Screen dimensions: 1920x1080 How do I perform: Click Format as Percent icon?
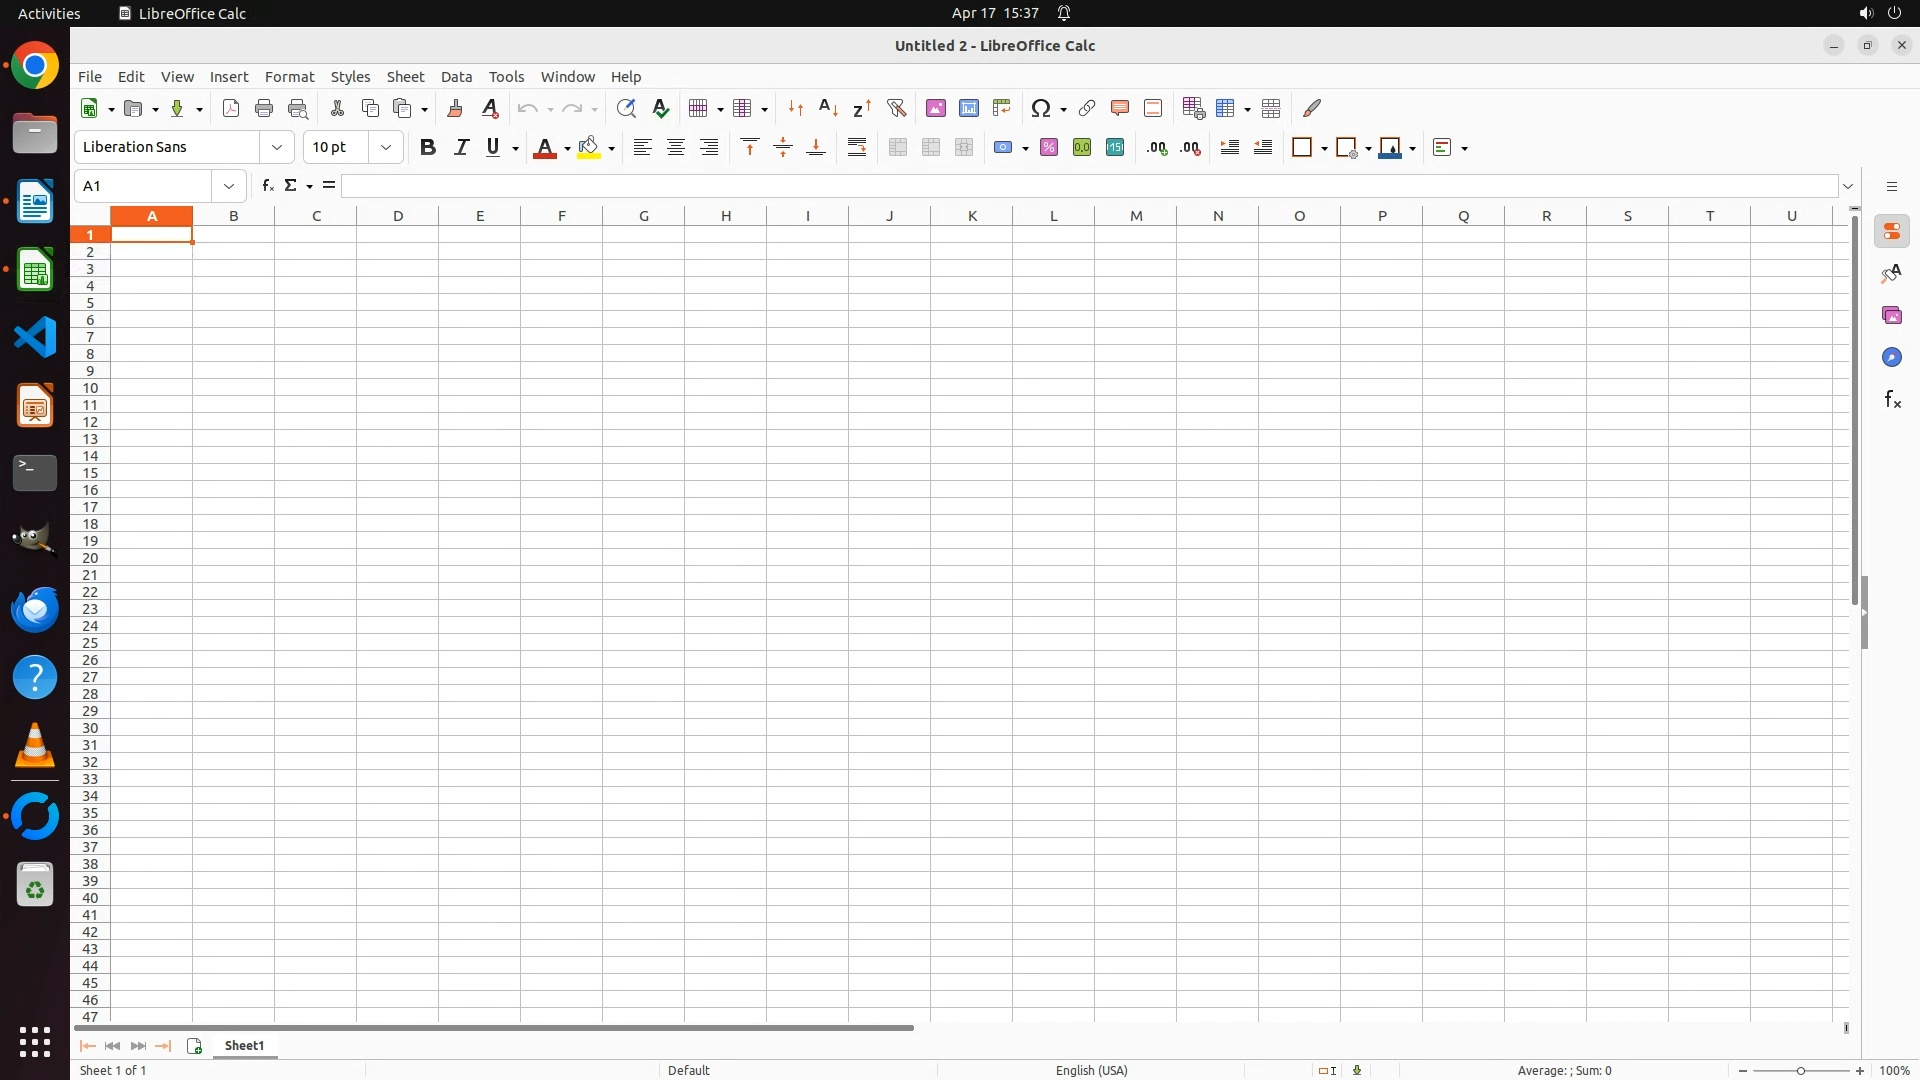(x=1048, y=148)
